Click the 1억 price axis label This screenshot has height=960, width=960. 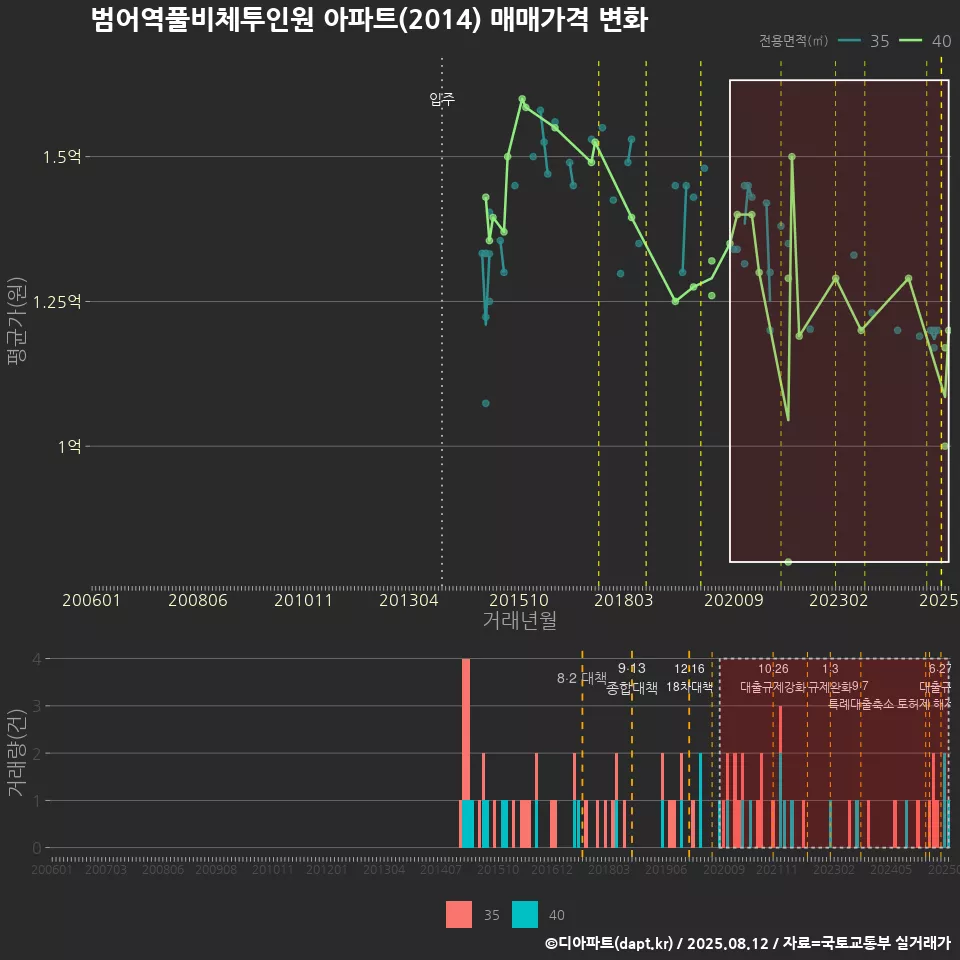pyautogui.click(x=70, y=446)
